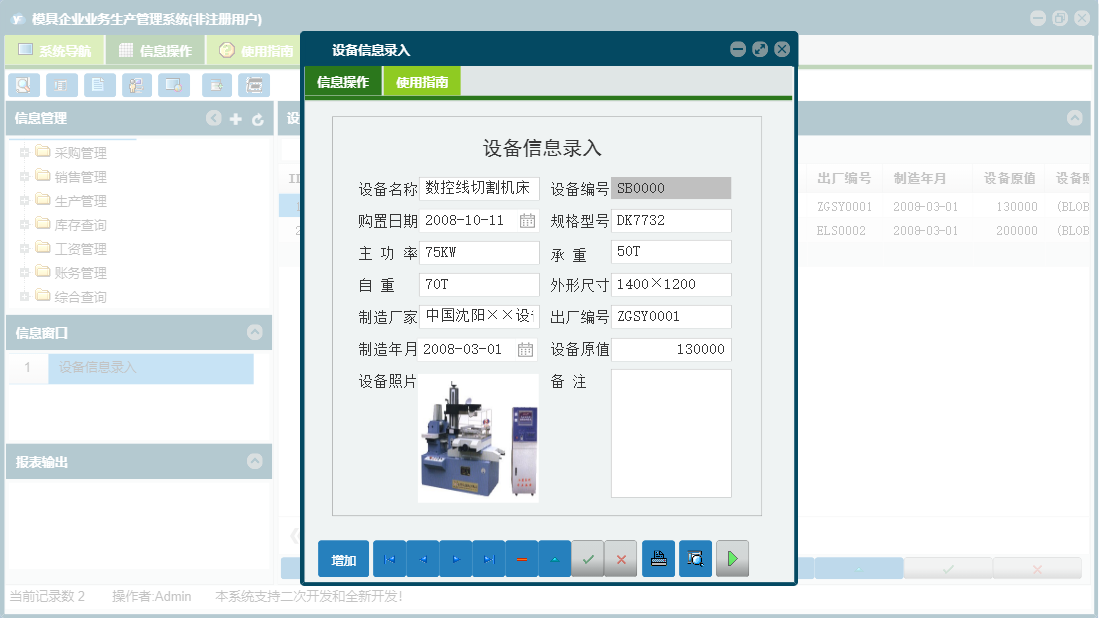Delete the current record with the red minus icon
The height and width of the screenshot is (618, 1099).
click(x=522, y=558)
